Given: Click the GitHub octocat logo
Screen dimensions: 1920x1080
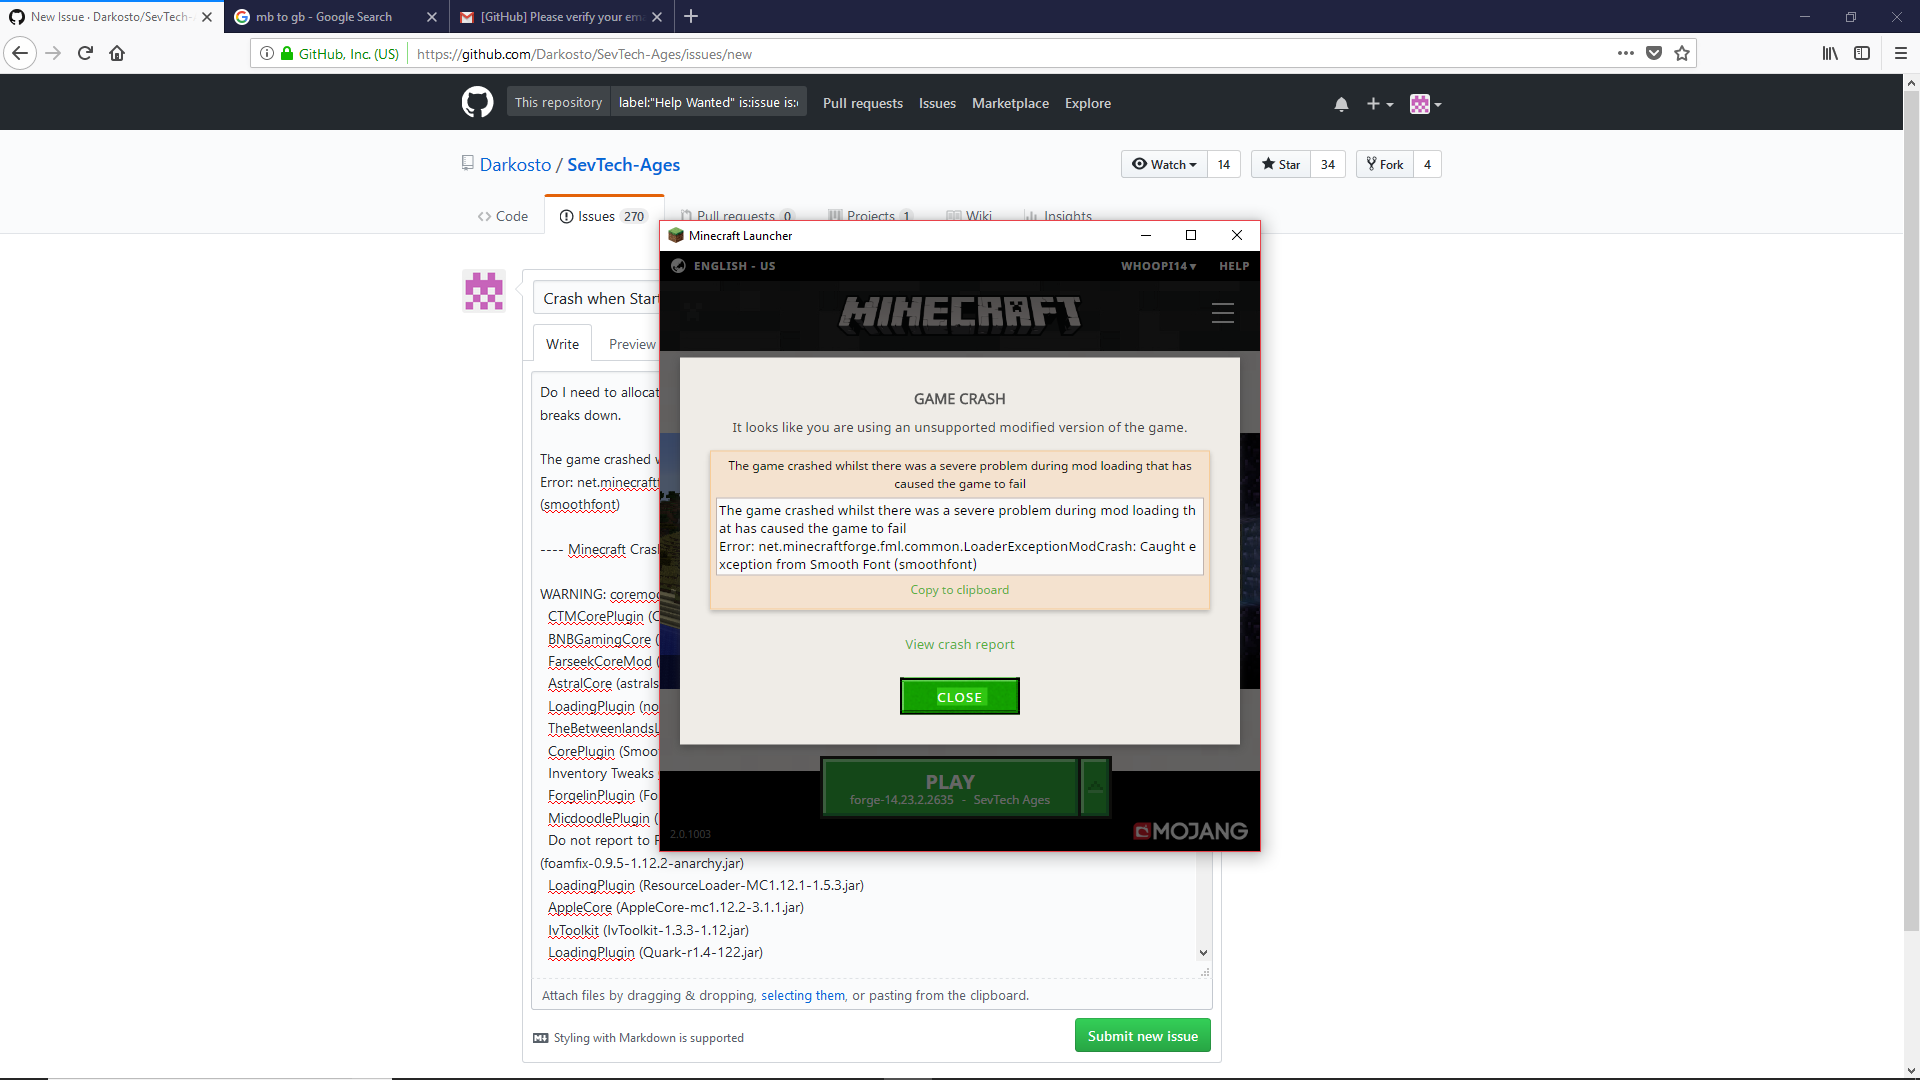Looking at the screenshot, I should tap(477, 102).
